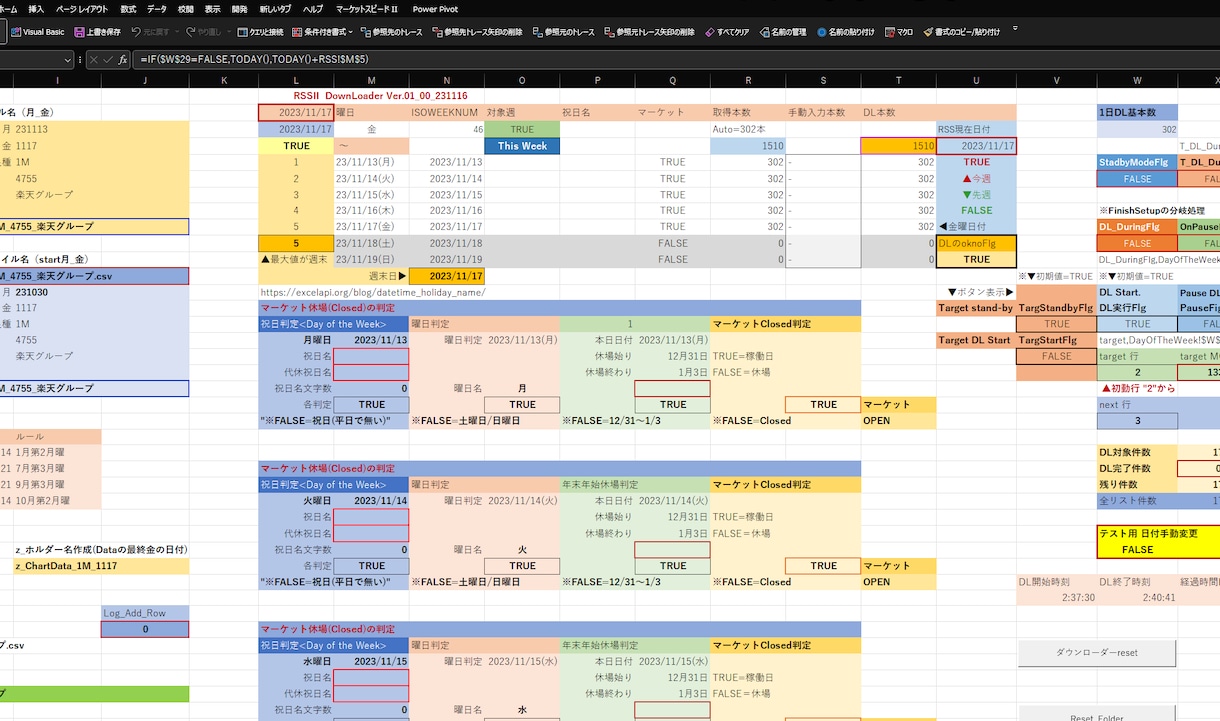1220x721 pixels.
Task: Open the Visual Basic editor
Action: 37,32
